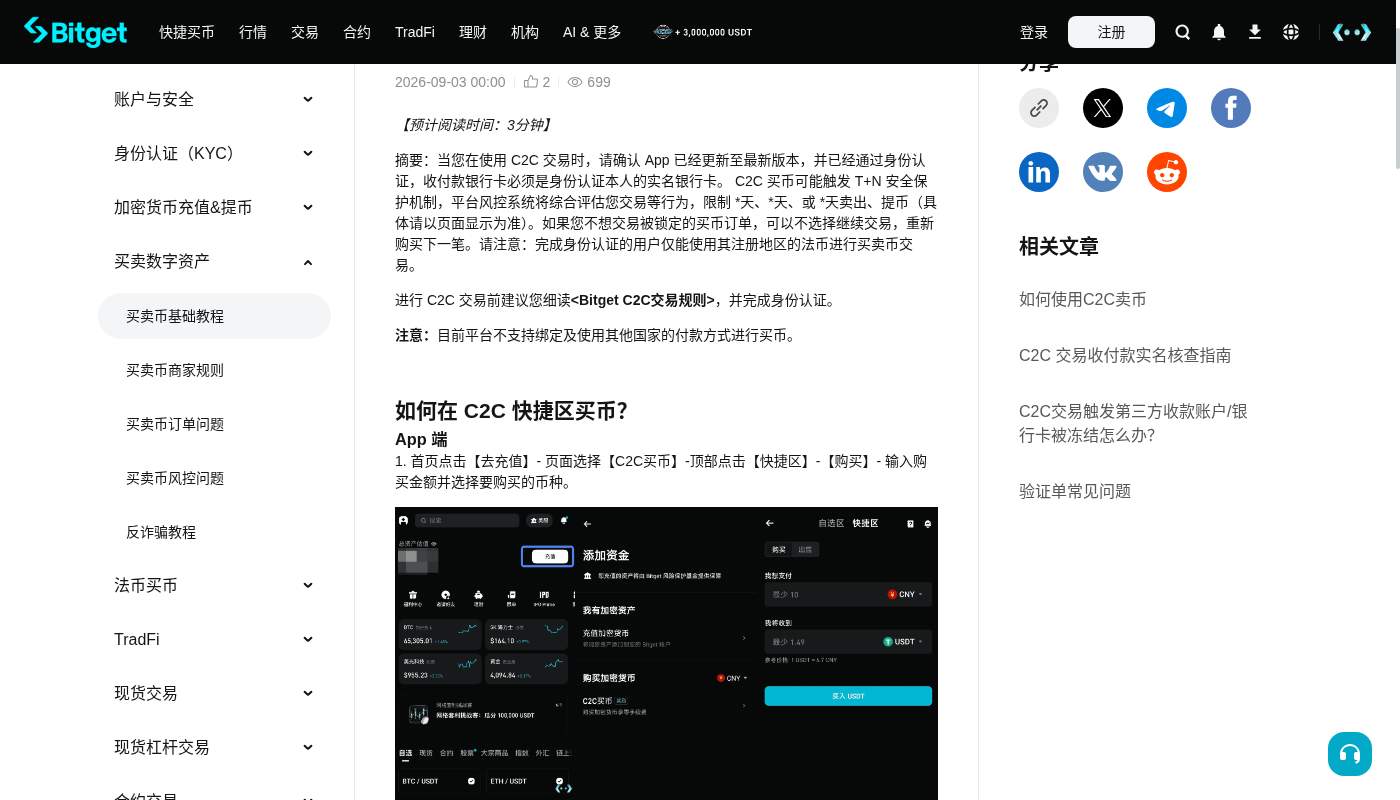Expand 加密货币充值&提币 section
Image resolution: width=1400 pixels, height=800 pixels.
click(x=214, y=207)
